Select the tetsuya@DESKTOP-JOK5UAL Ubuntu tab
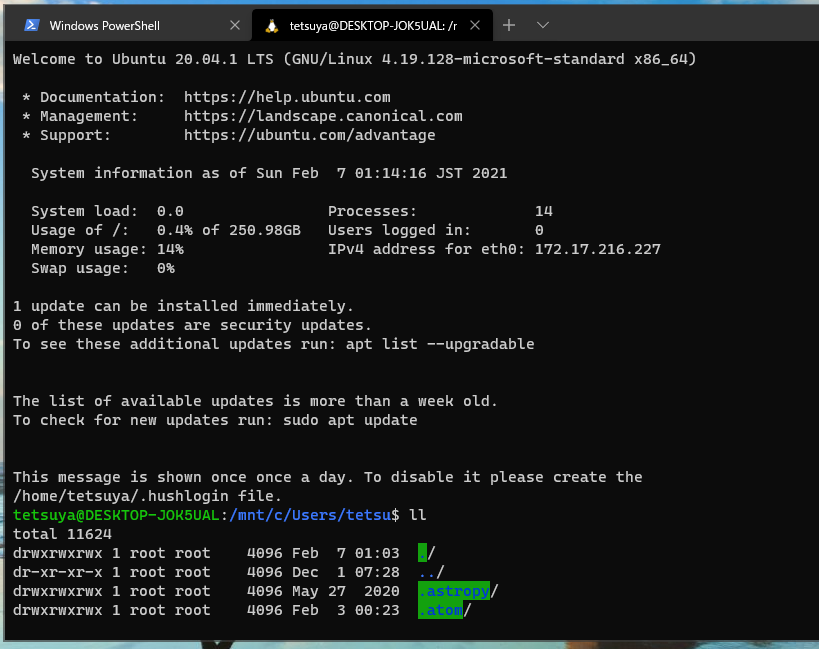The image size is (819, 649). tap(372, 26)
